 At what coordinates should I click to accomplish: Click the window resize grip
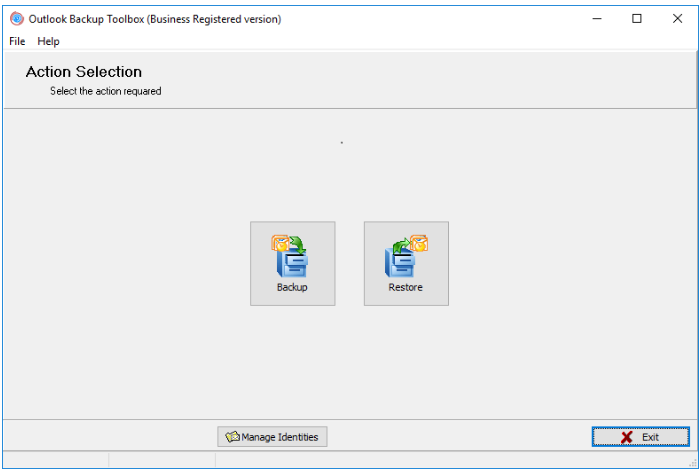(692, 463)
